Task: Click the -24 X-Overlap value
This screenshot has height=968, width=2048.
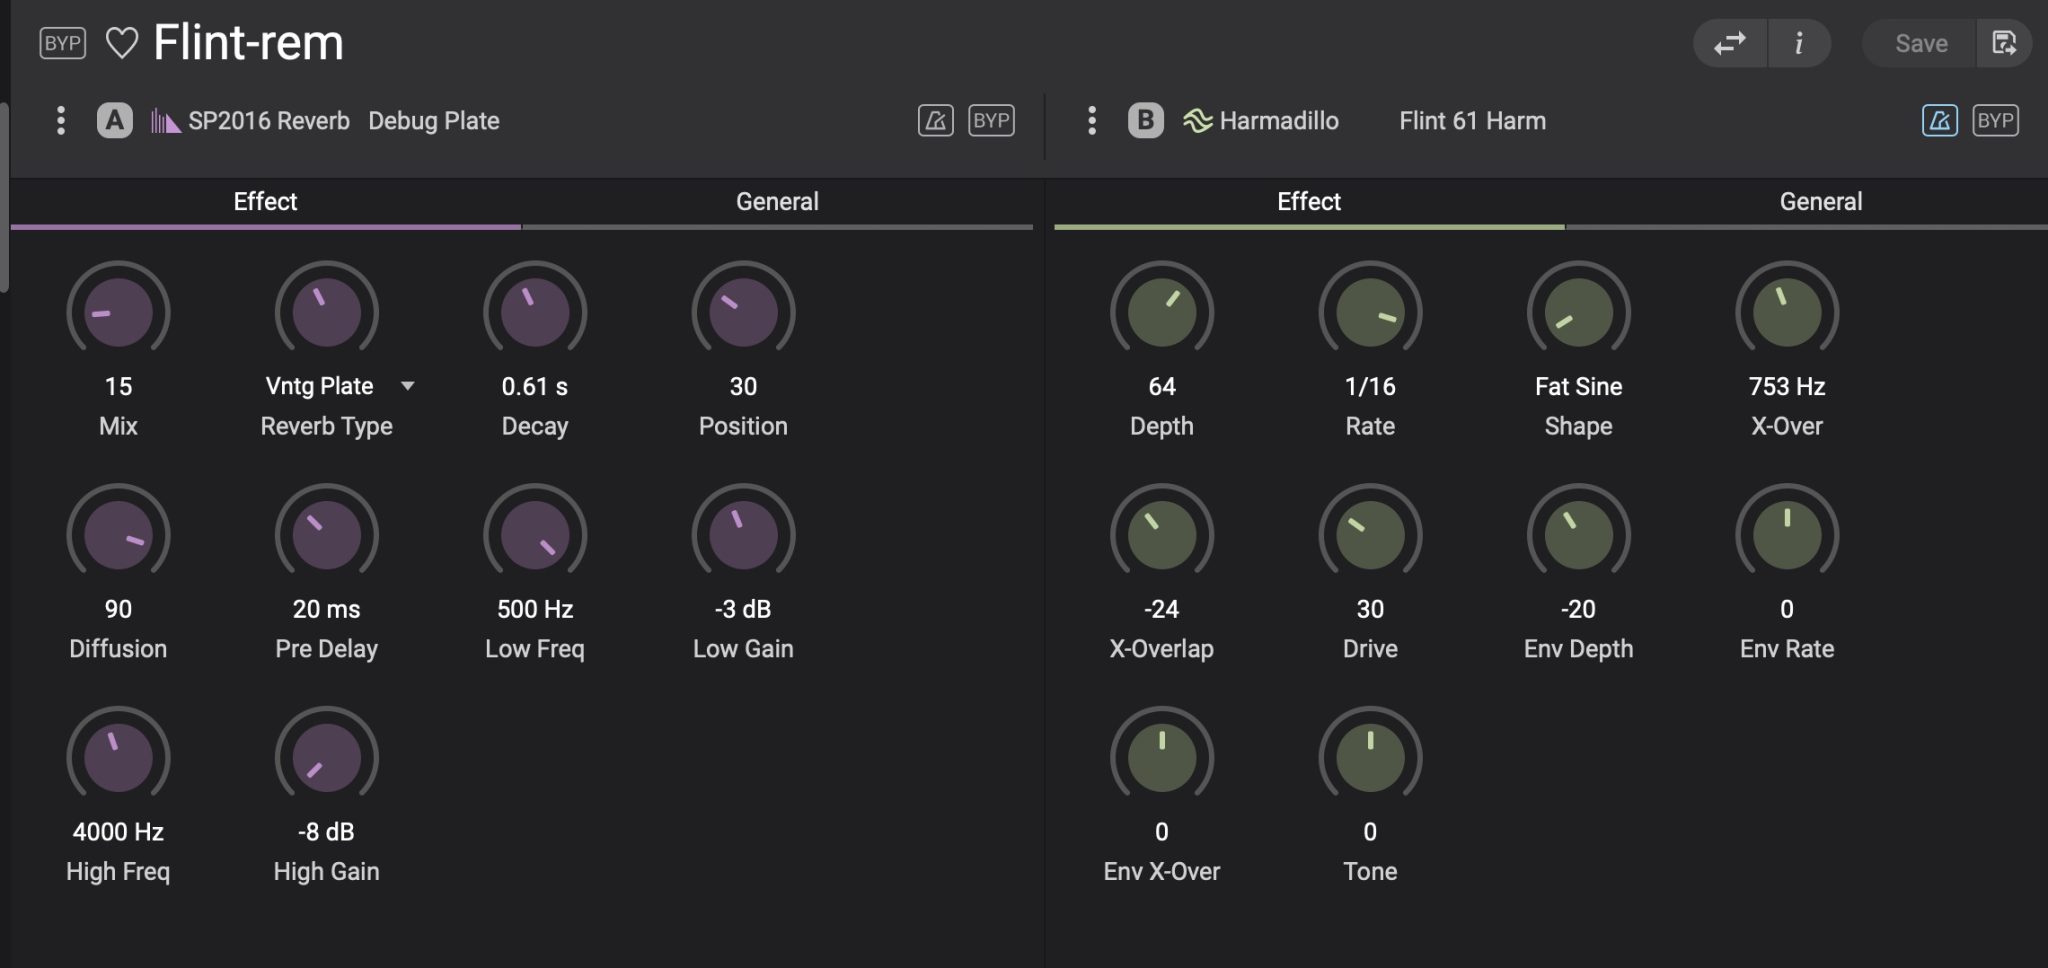Action: tap(1162, 609)
